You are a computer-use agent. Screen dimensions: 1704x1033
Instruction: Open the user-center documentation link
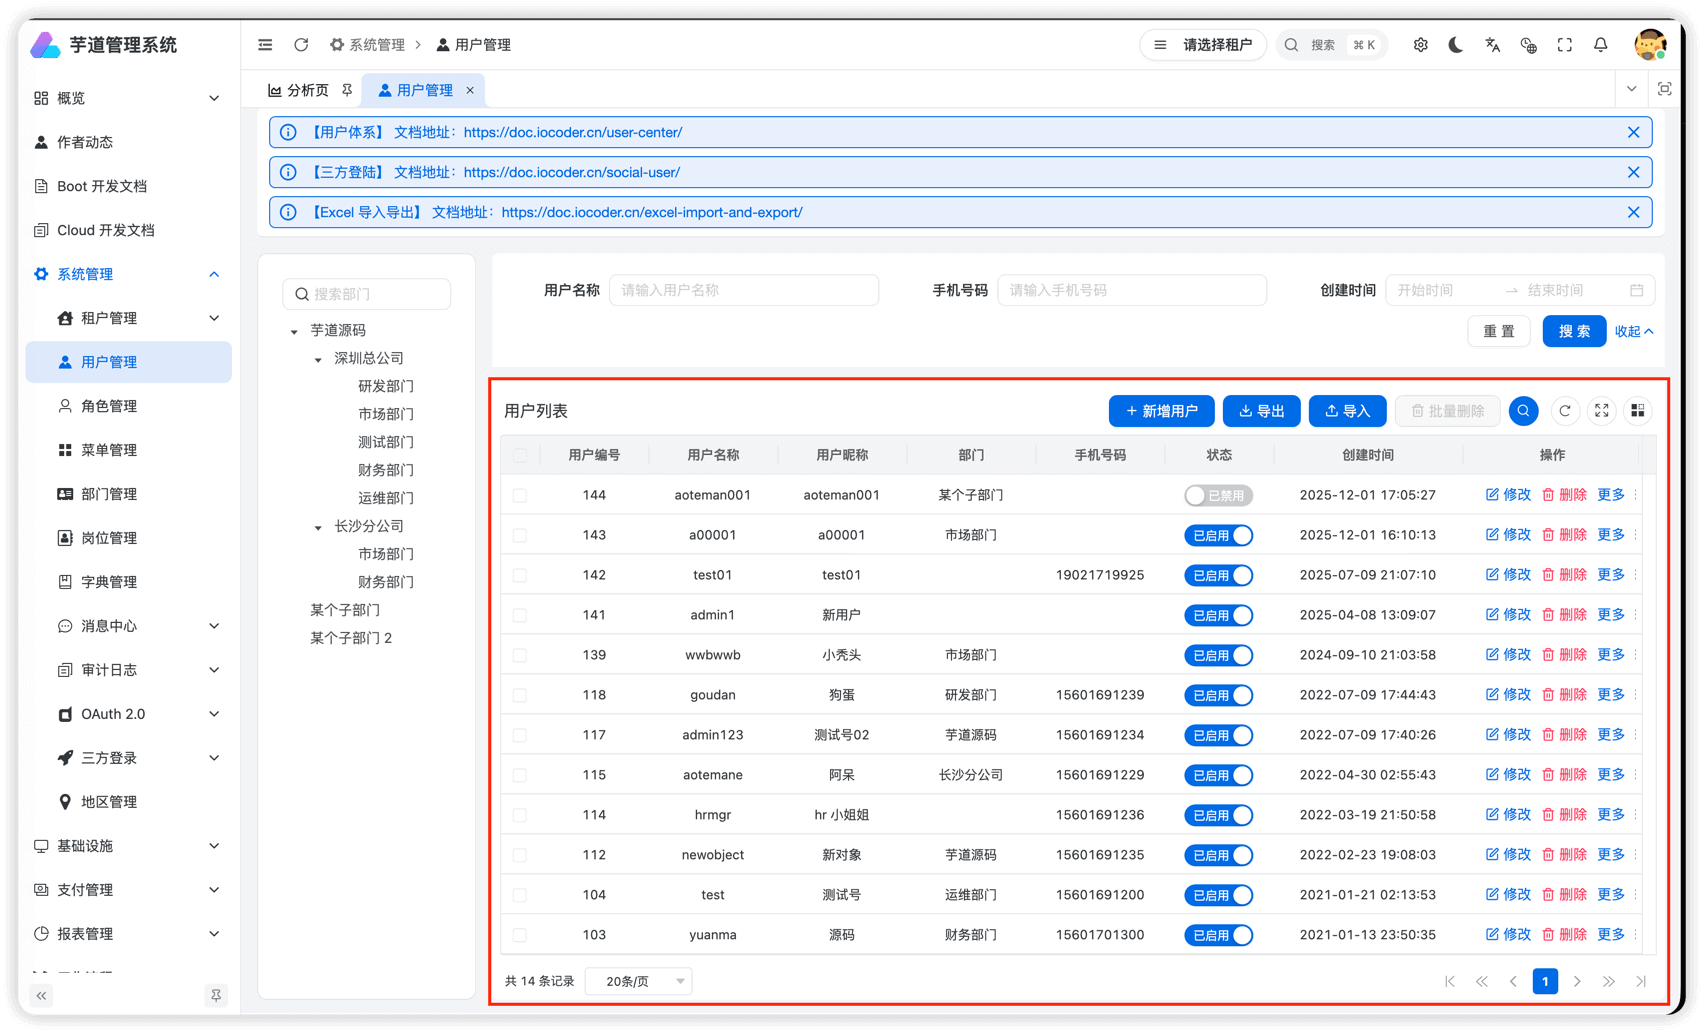[x=572, y=132]
